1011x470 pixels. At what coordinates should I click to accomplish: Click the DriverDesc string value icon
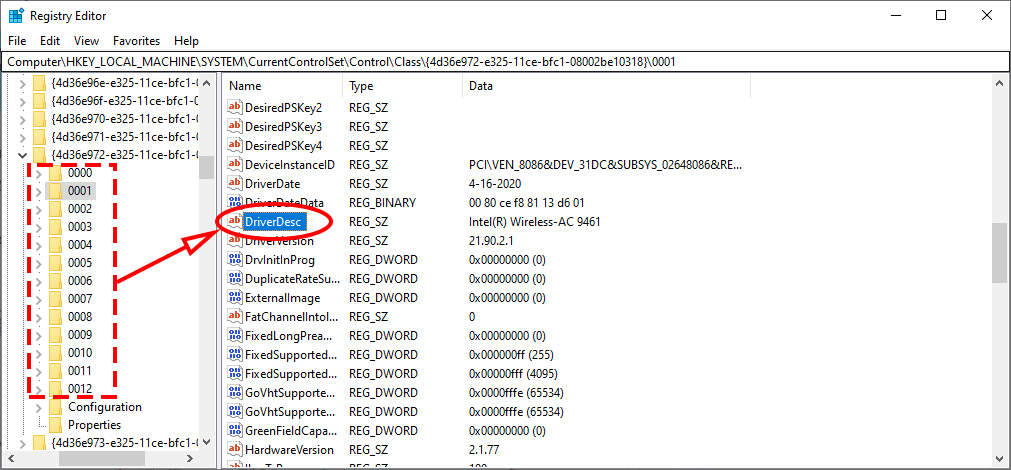[235, 221]
